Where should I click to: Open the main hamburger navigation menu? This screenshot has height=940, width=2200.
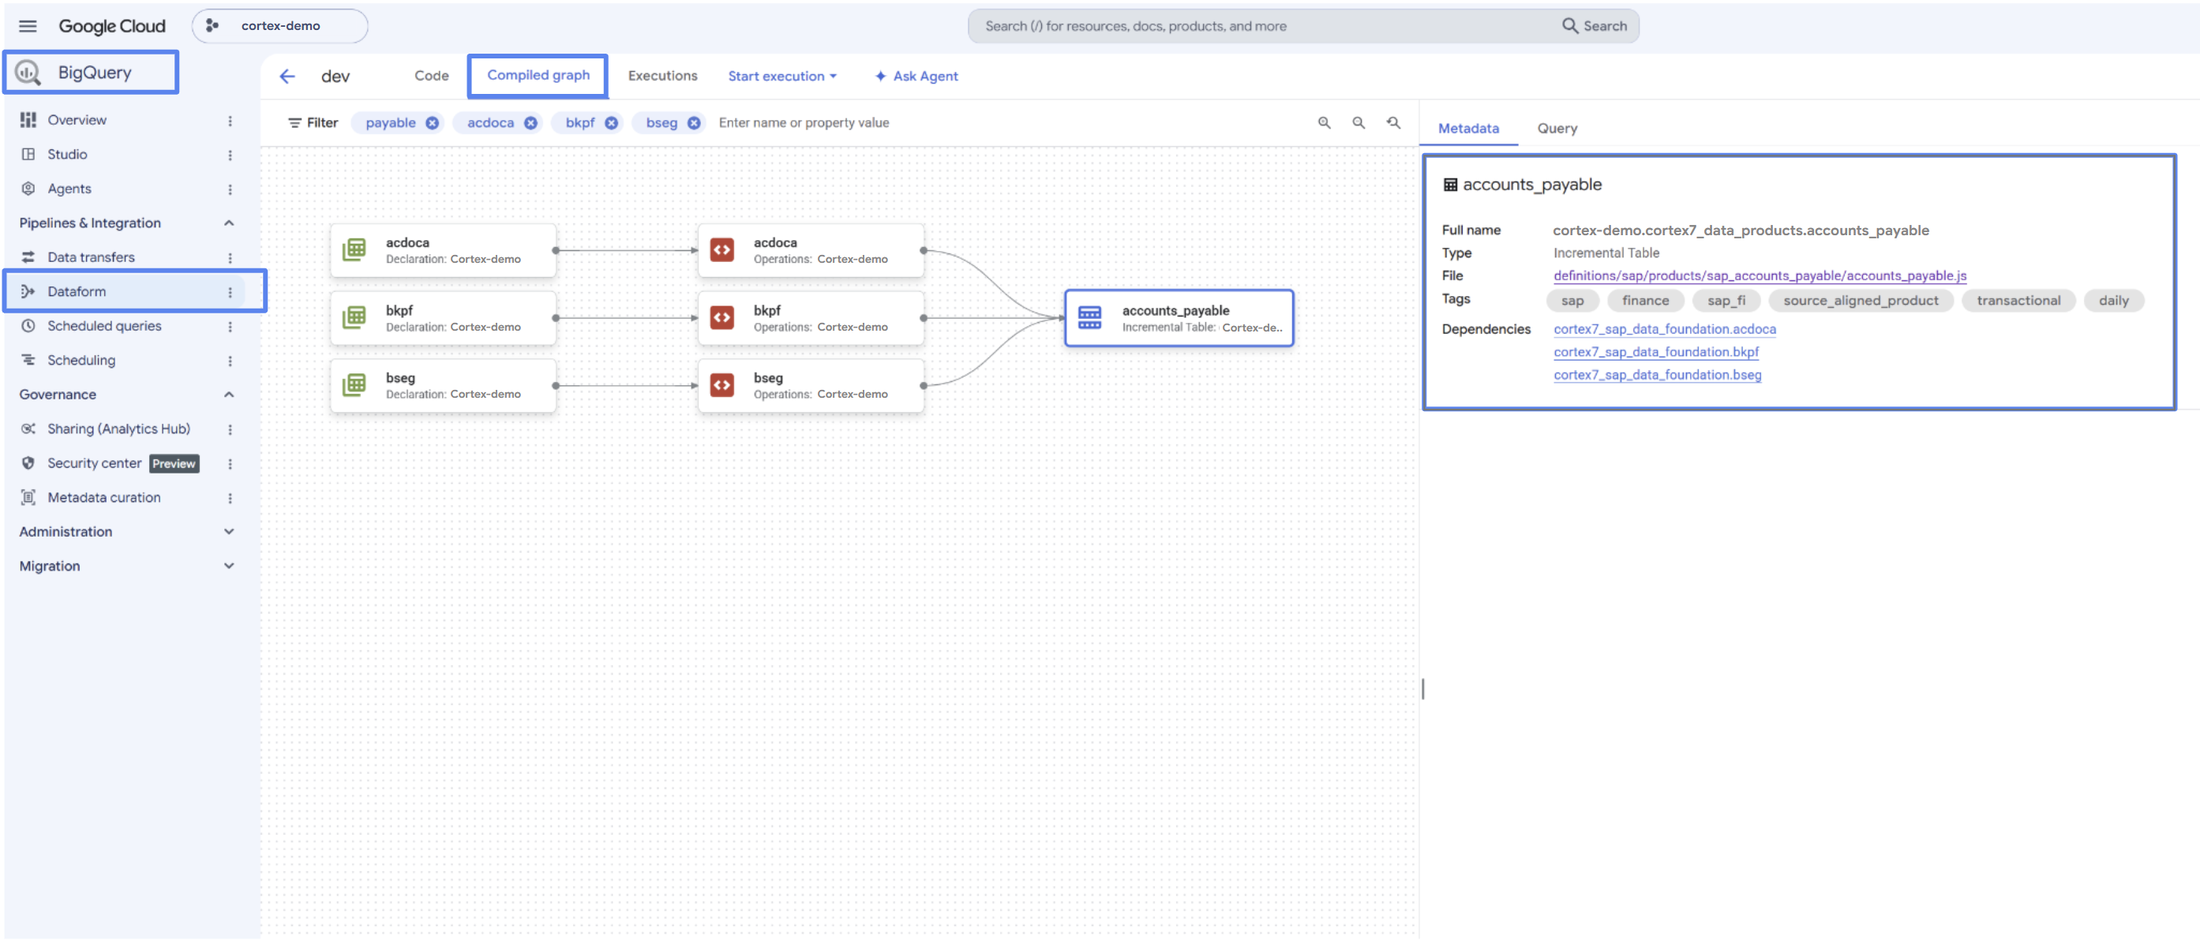tap(27, 26)
